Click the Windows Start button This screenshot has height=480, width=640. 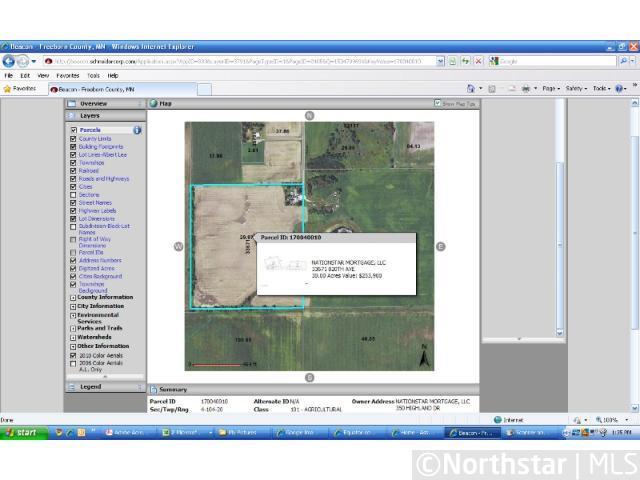(x=22, y=432)
